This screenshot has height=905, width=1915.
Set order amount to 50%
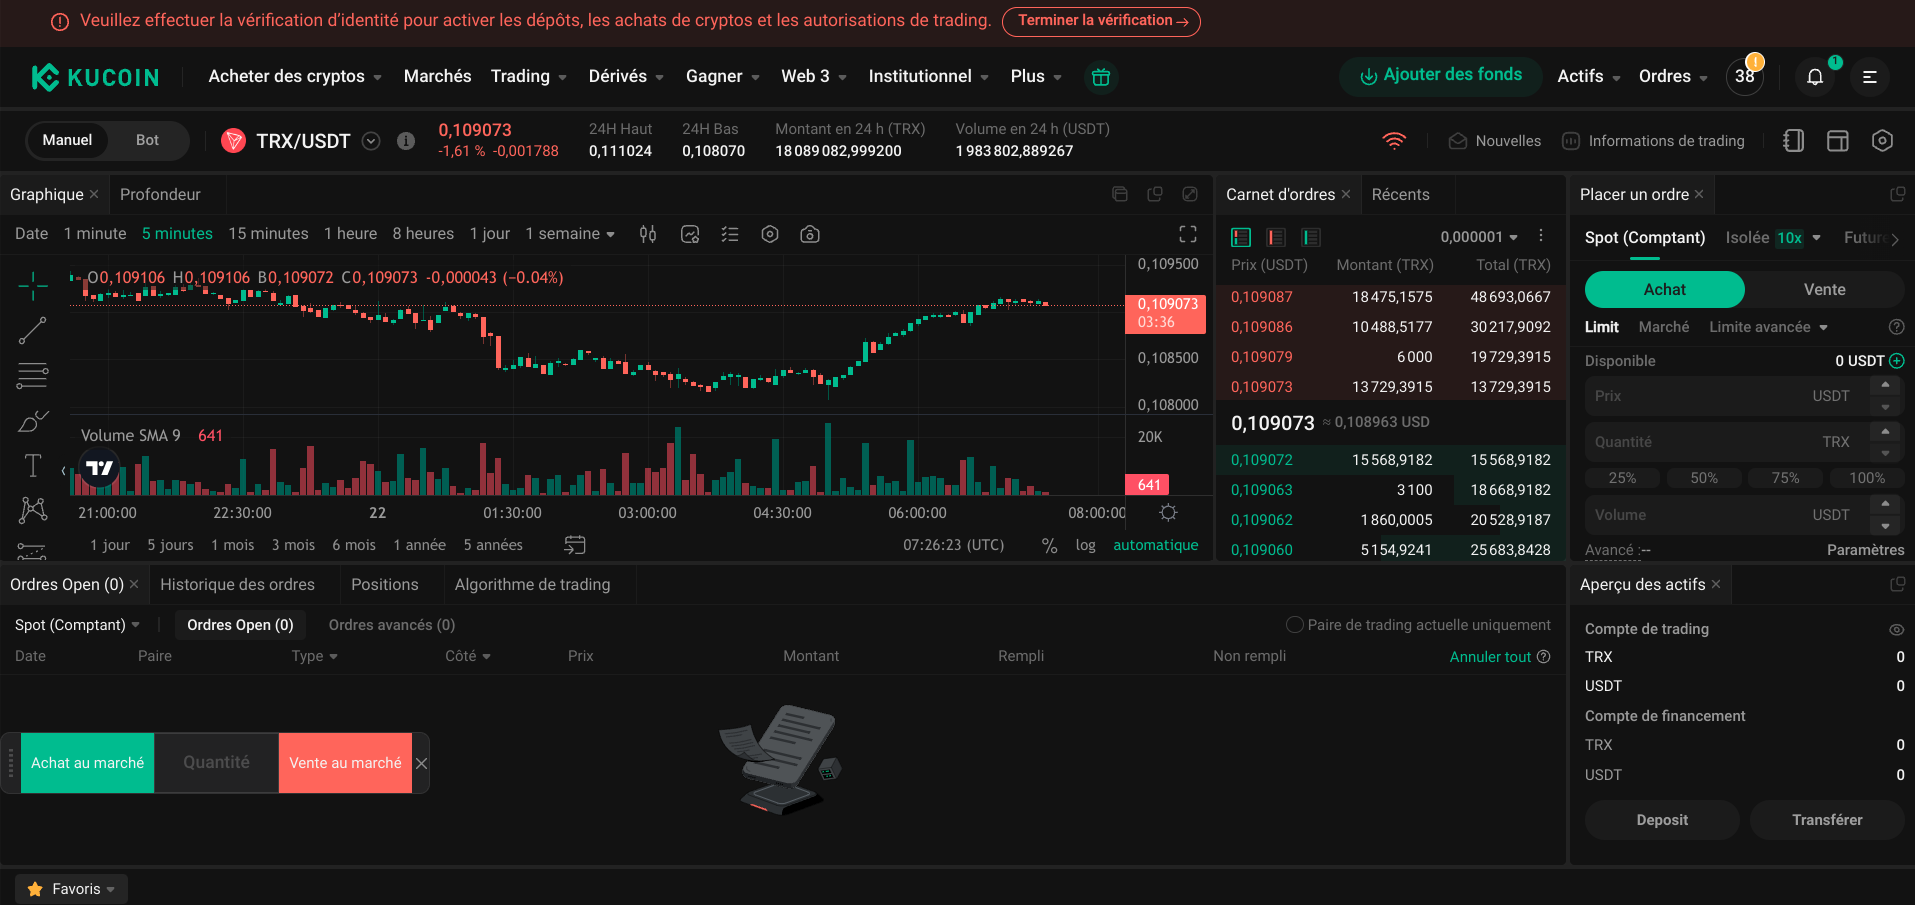[x=1704, y=478]
